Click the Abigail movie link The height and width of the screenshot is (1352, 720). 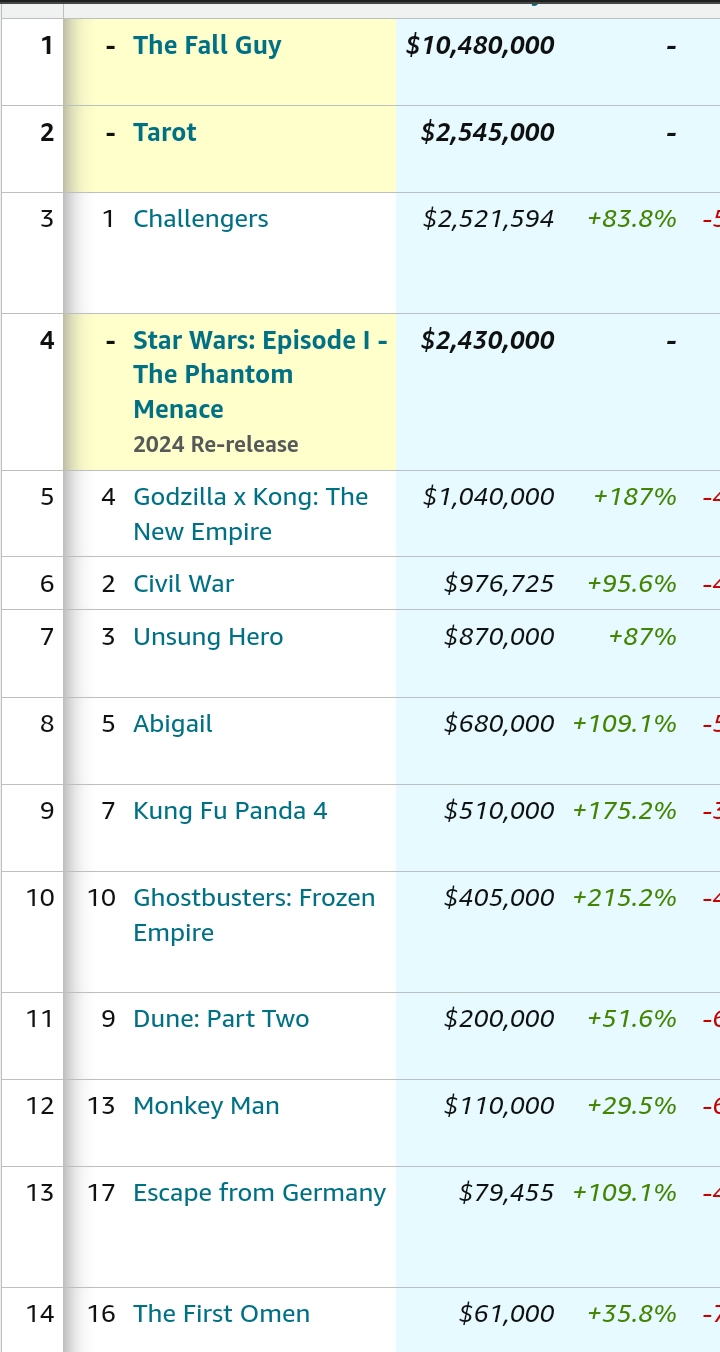tap(173, 724)
